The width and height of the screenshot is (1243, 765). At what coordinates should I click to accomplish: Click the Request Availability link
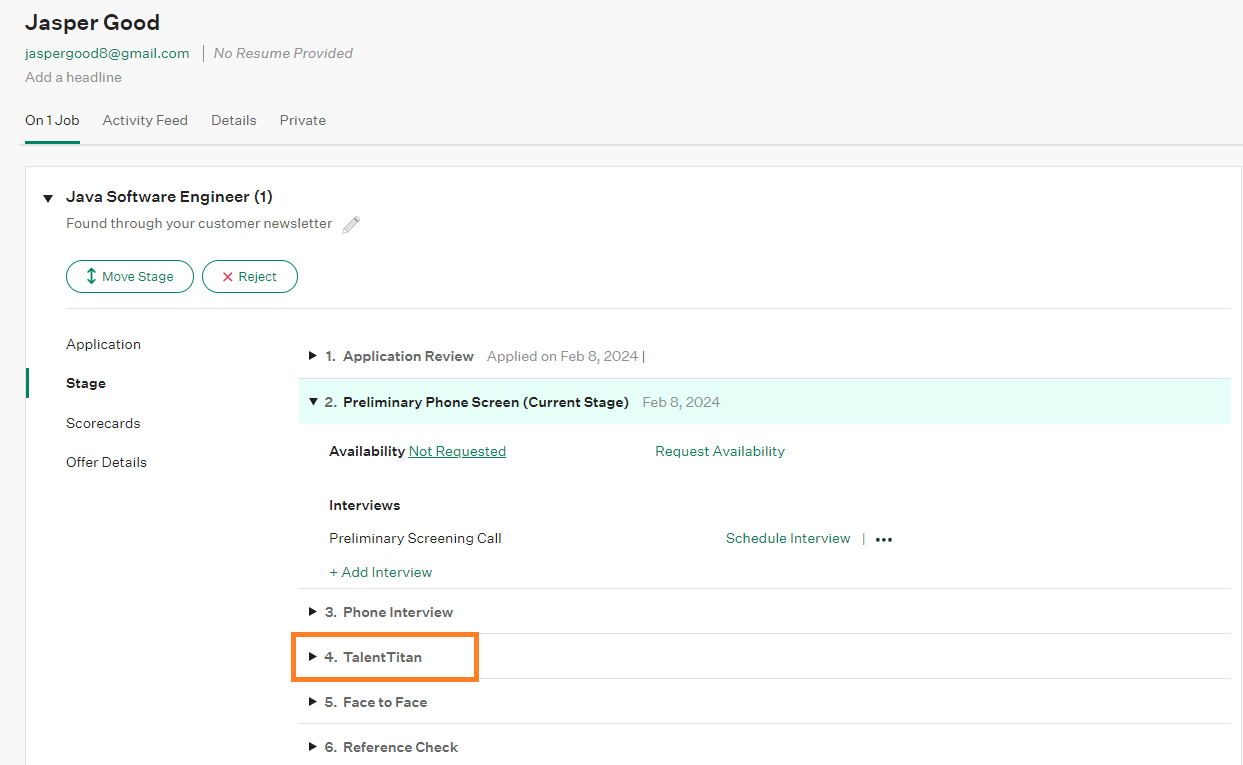(720, 451)
